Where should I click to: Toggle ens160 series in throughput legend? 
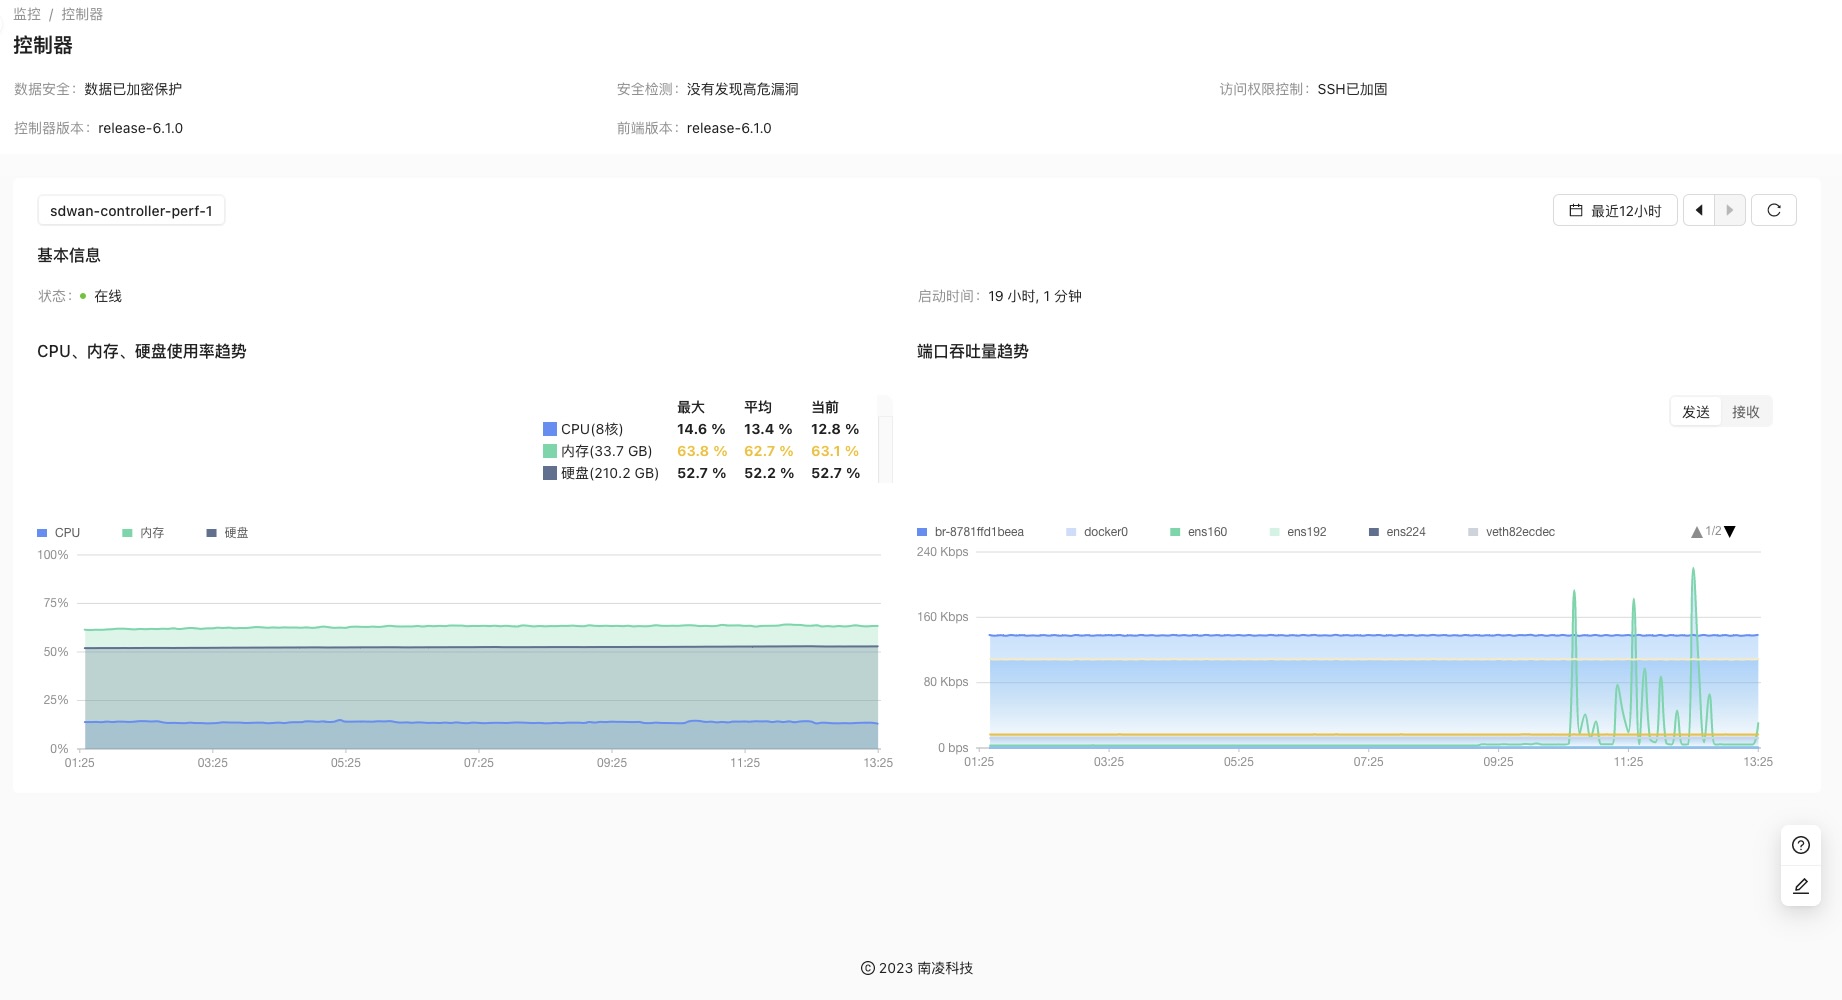coord(1199,532)
